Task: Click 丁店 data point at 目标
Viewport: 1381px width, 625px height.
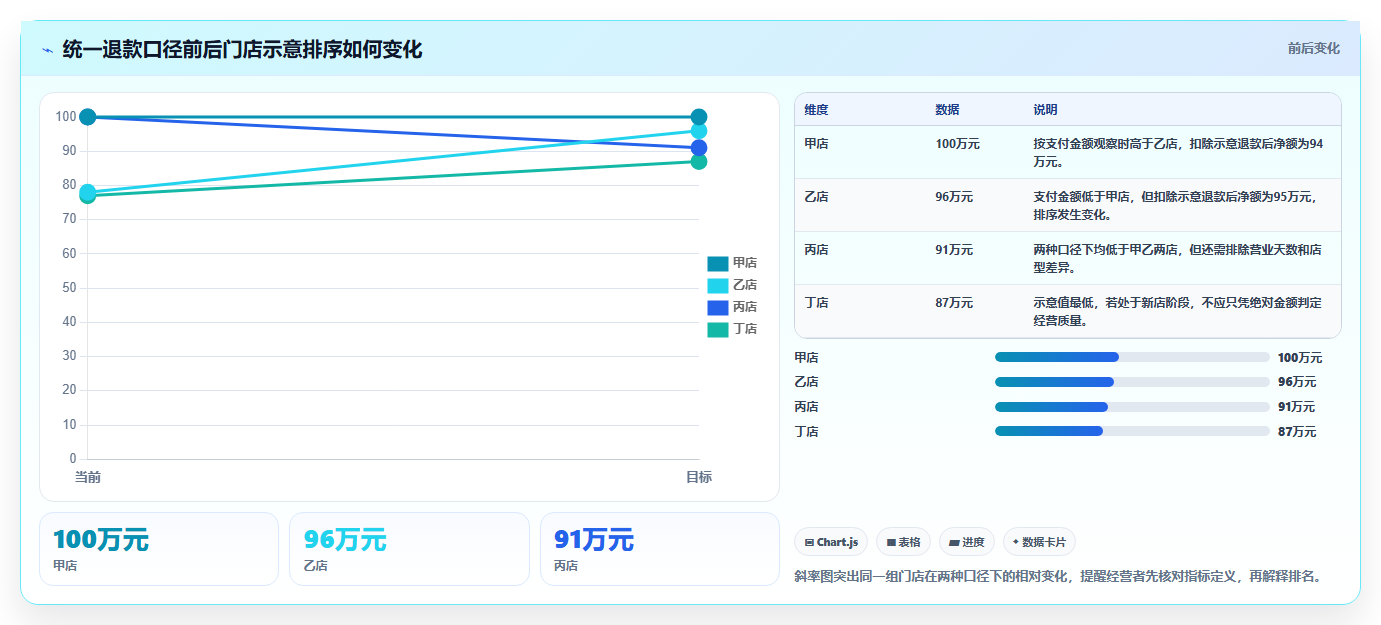Action: [699, 162]
